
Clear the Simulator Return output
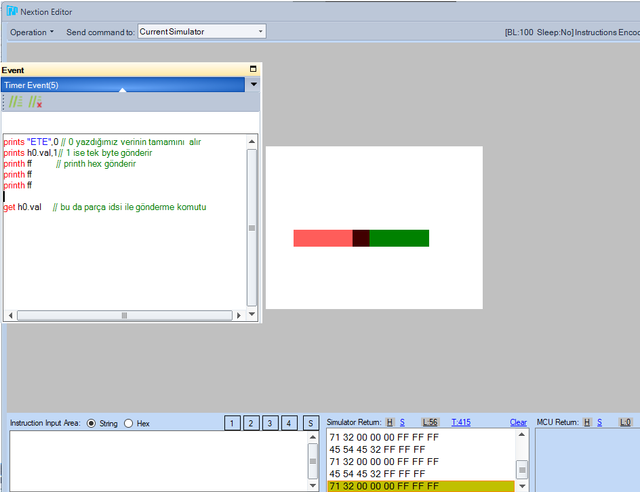518,423
